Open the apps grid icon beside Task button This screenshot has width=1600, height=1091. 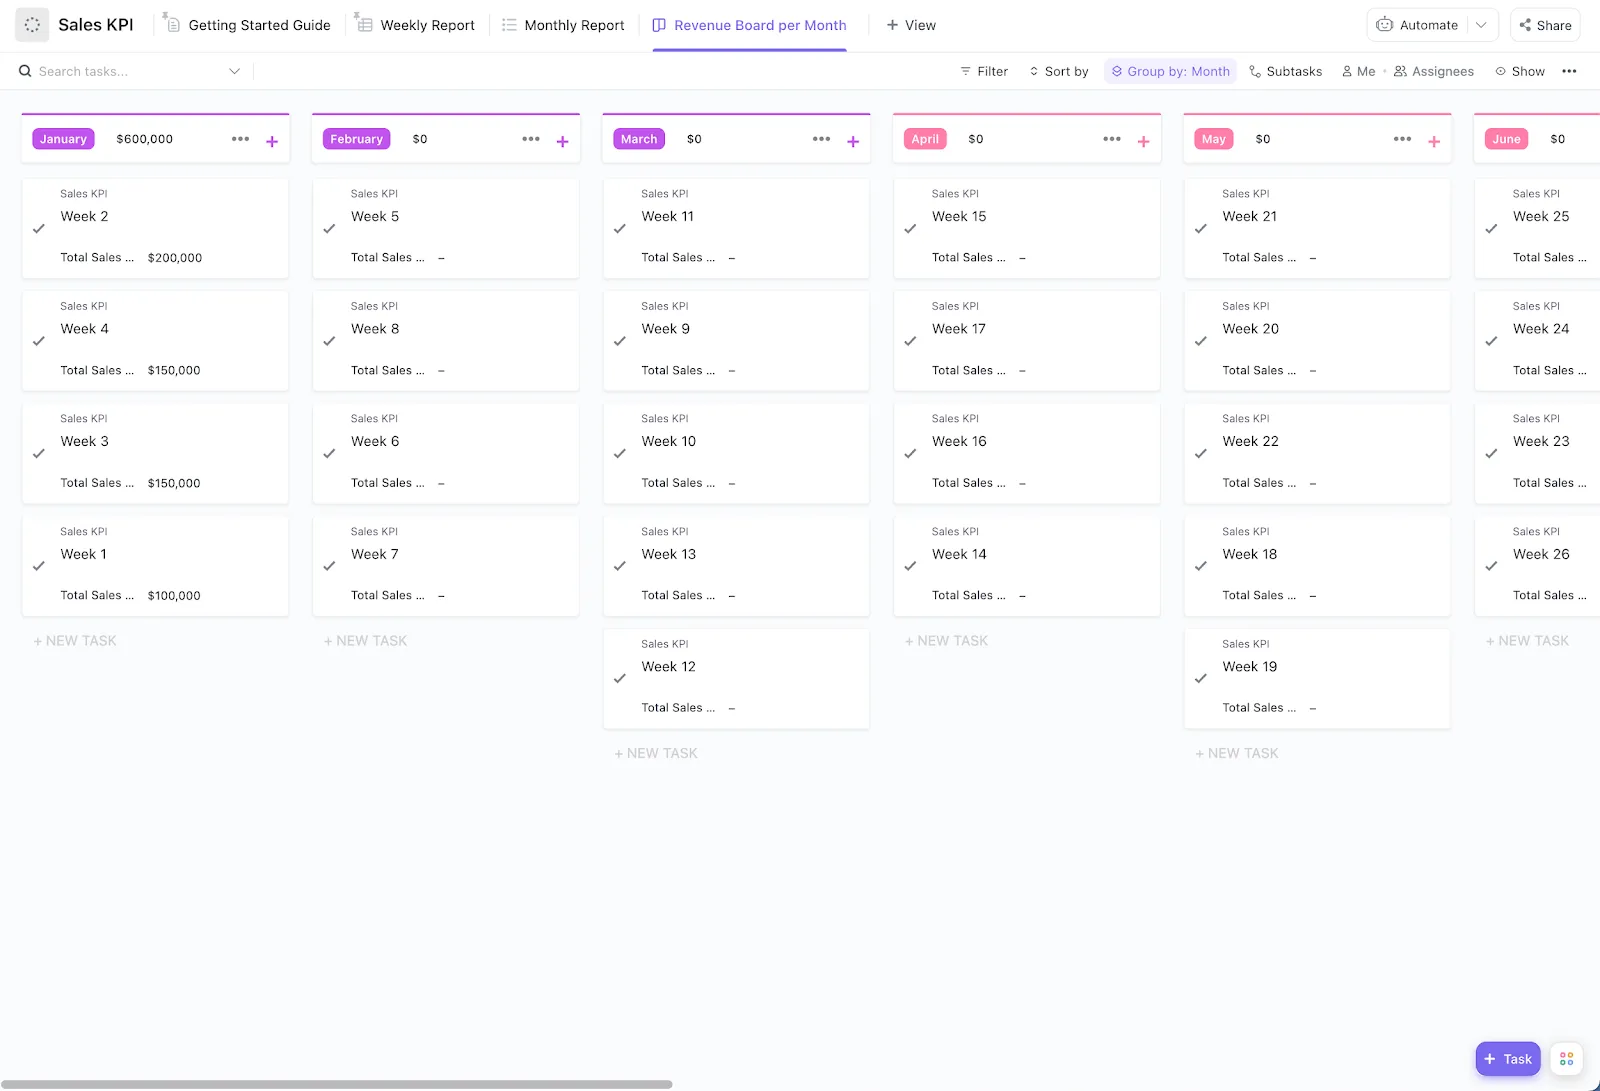click(x=1566, y=1058)
